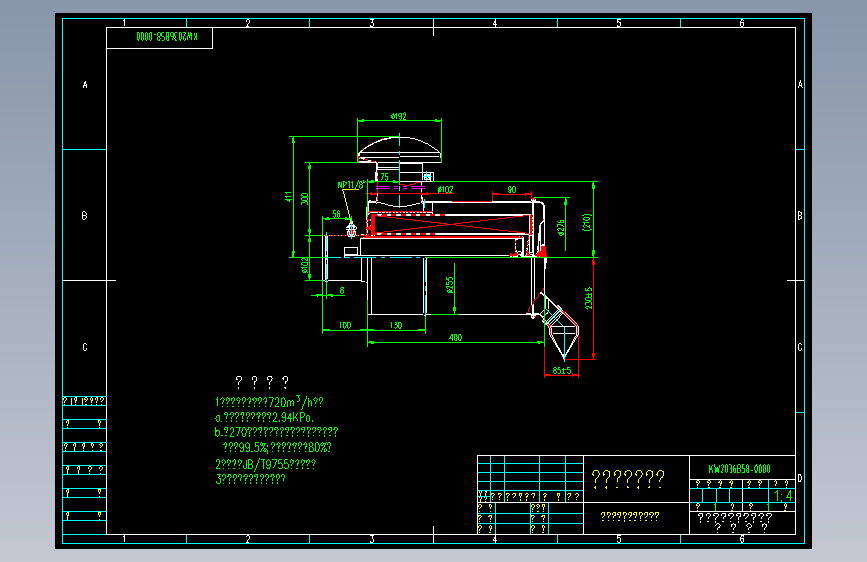Select the 130 horizontal dimension value
The image size is (867, 562).
click(x=396, y=325)
